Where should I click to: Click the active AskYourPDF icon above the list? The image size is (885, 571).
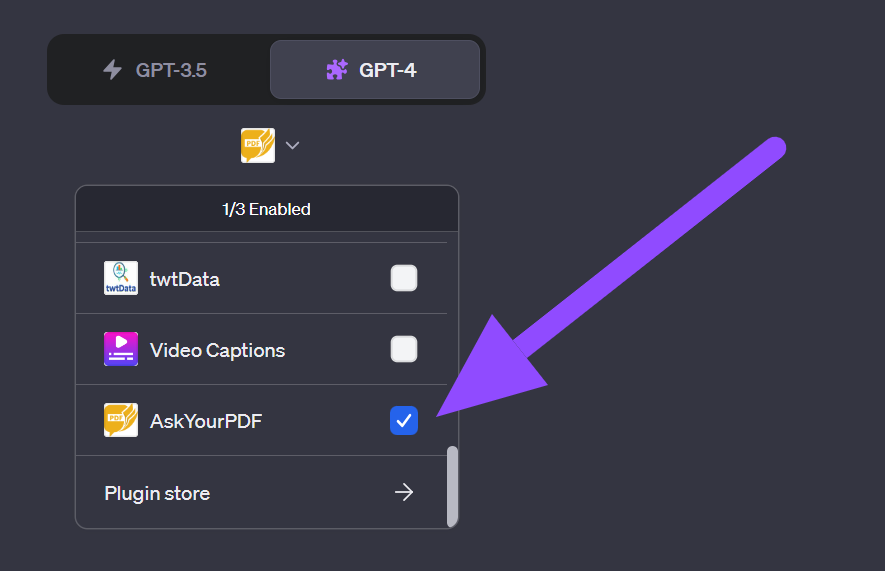point(258,145)
